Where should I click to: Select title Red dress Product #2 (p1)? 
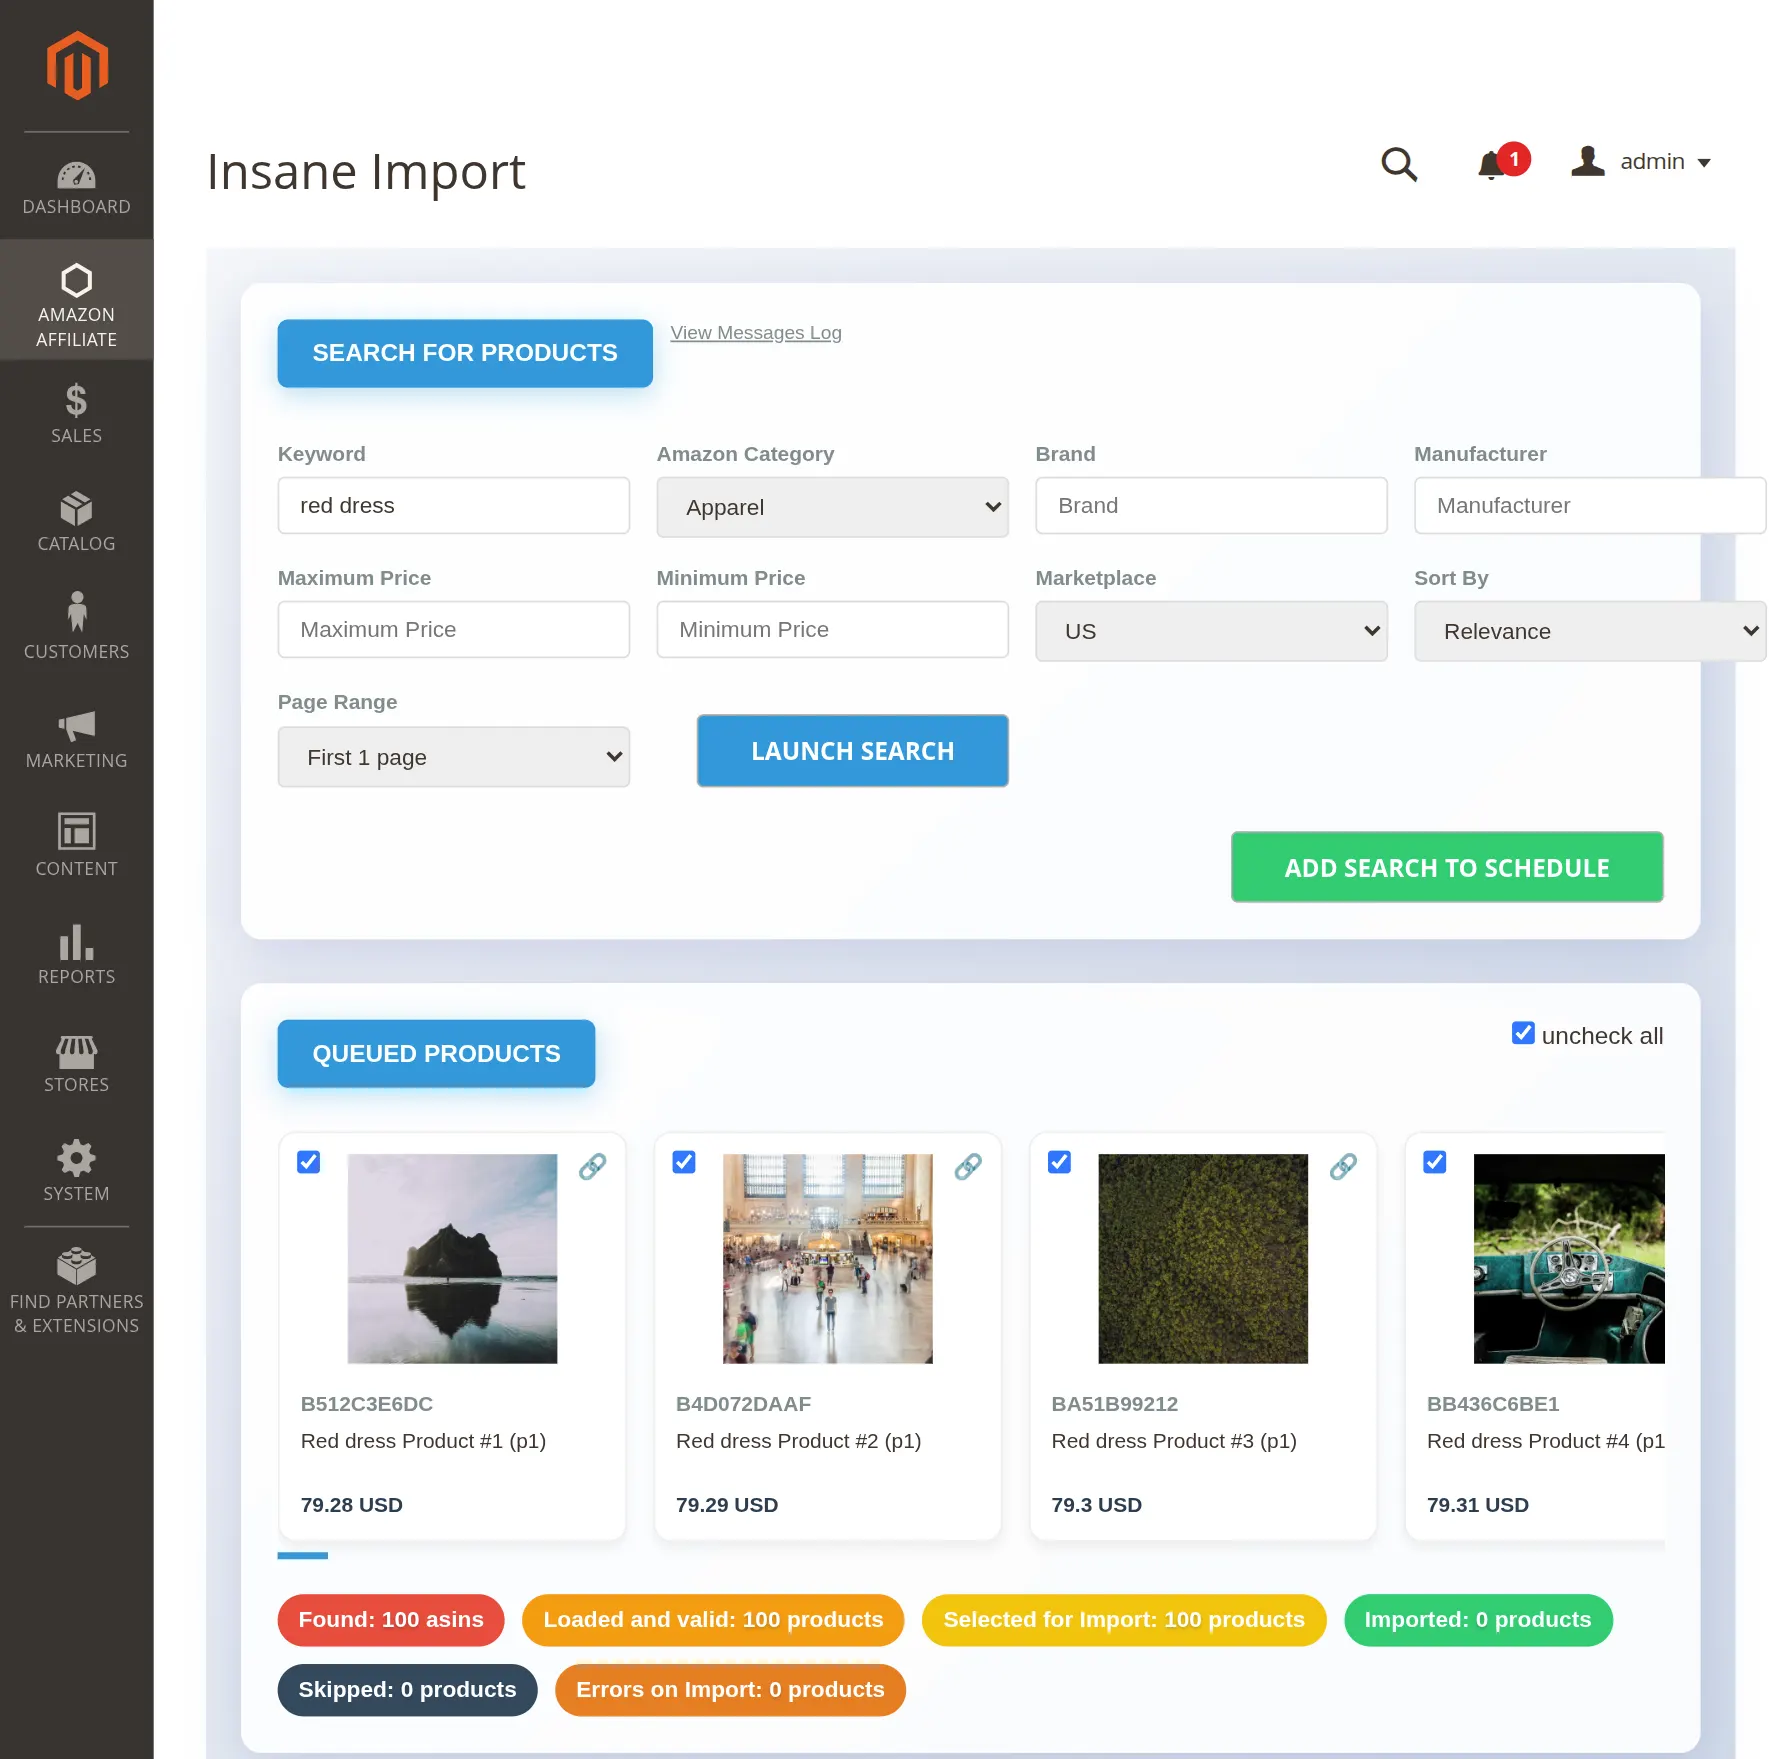pyautogui.click(x=798, y=1441)
